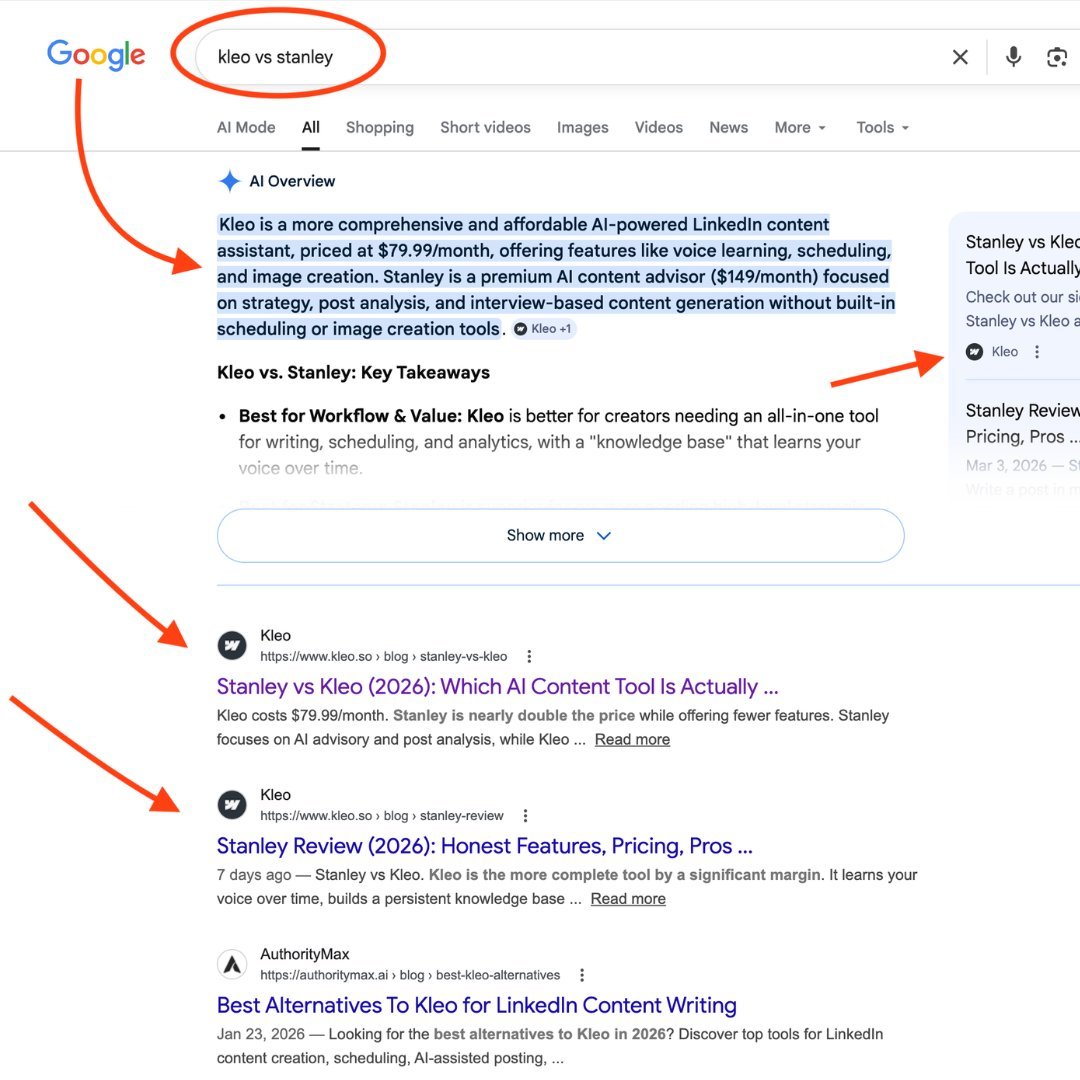Open search by image camera icon
This screenshot has width=1080, height=1080.
click(1057, 57)
